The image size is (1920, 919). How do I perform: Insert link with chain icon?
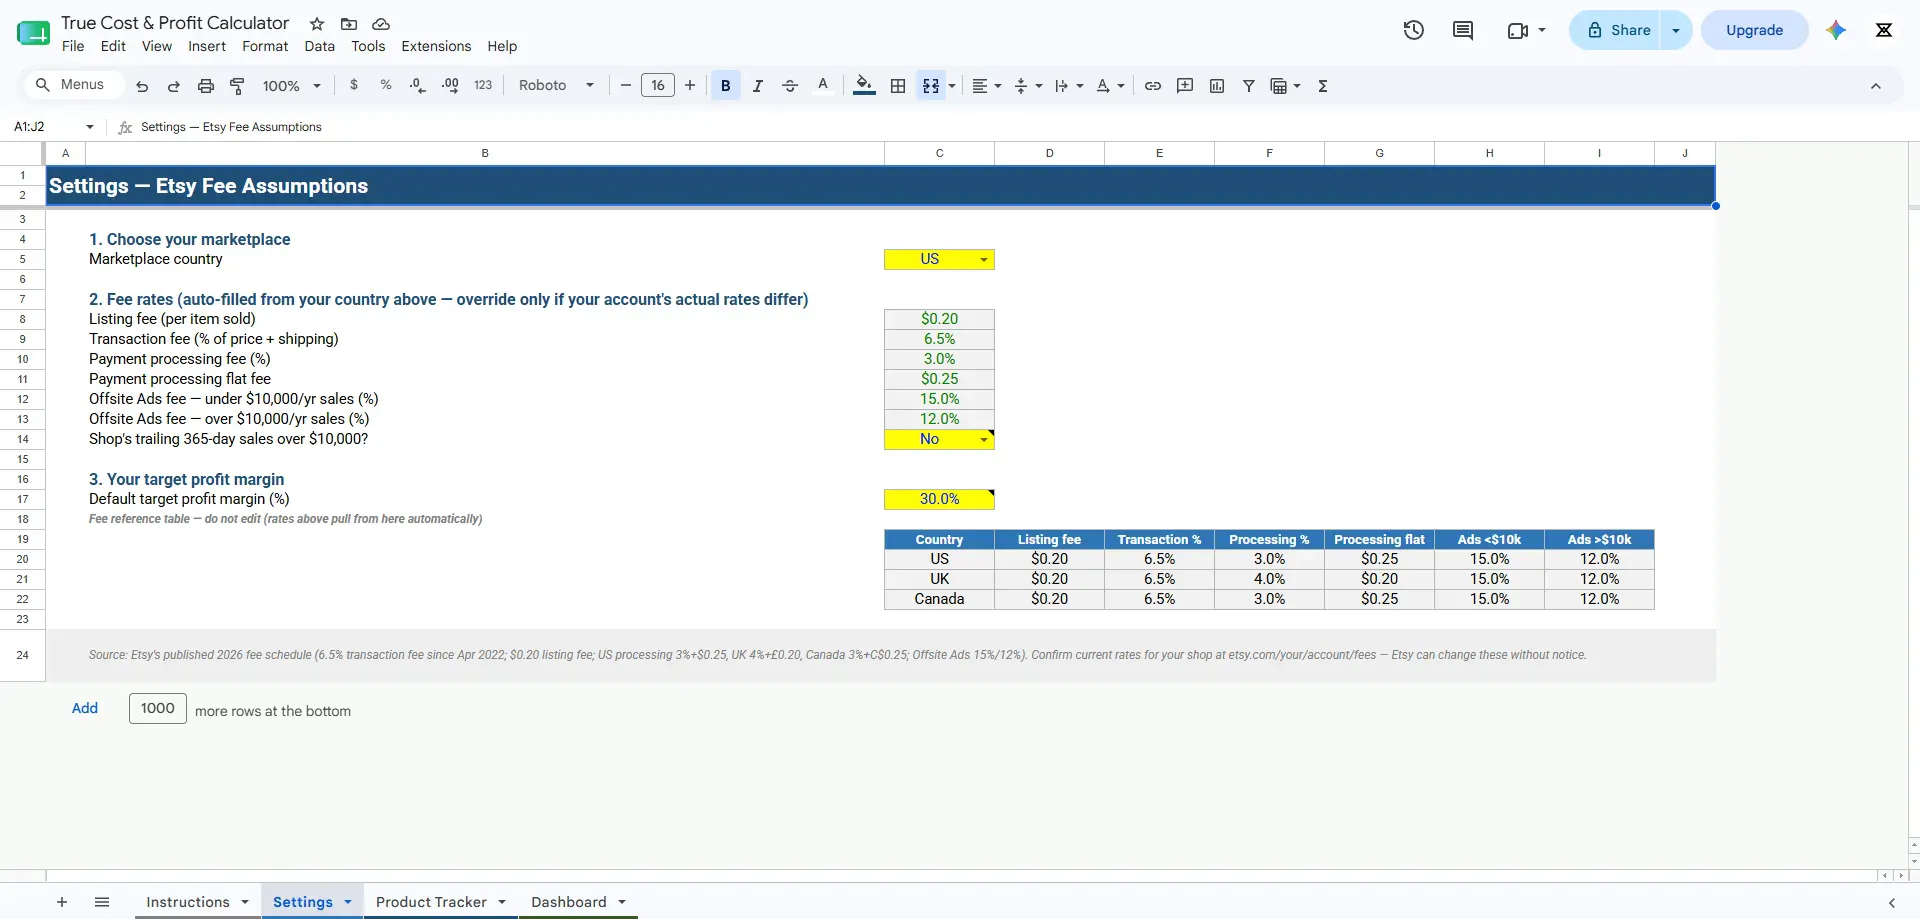1153,86
